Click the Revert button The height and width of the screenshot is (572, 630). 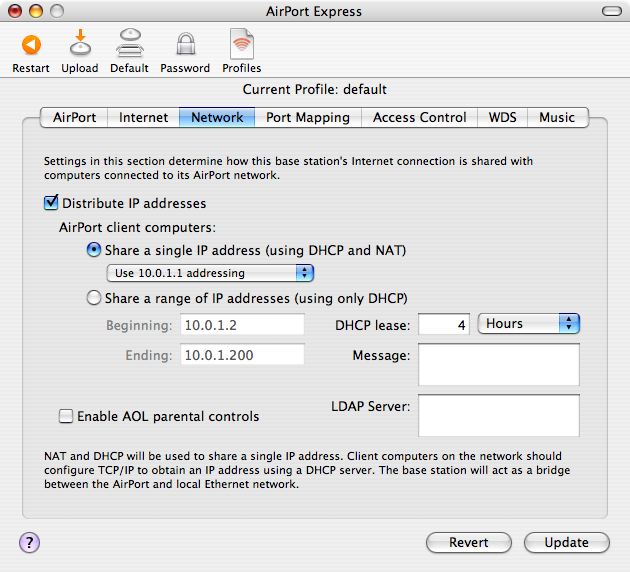click(469, 542)
